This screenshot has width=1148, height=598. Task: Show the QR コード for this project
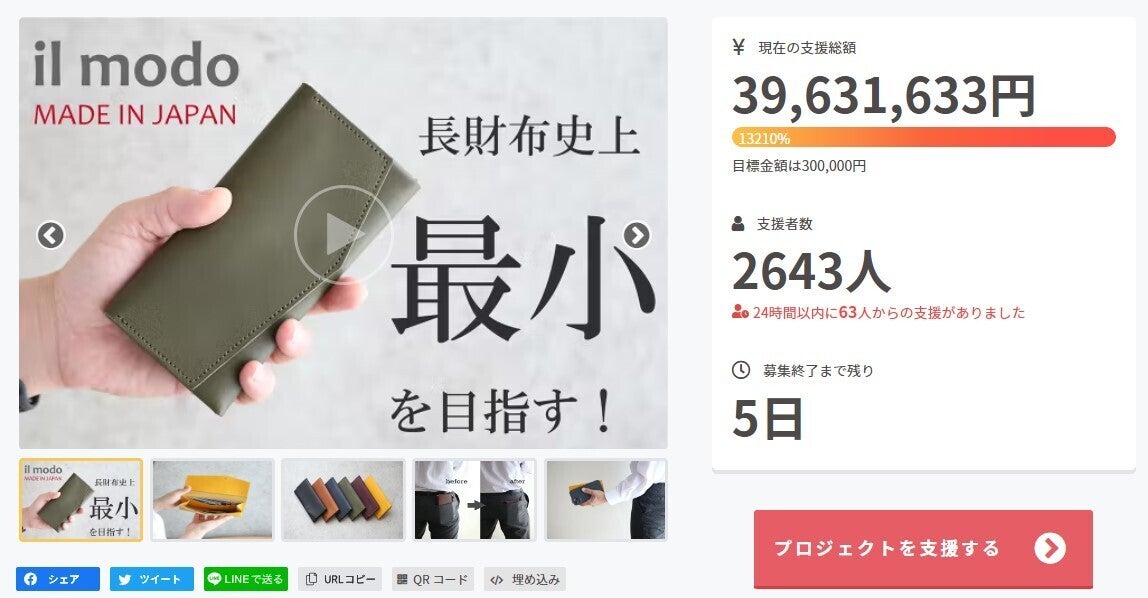[433, 579]
